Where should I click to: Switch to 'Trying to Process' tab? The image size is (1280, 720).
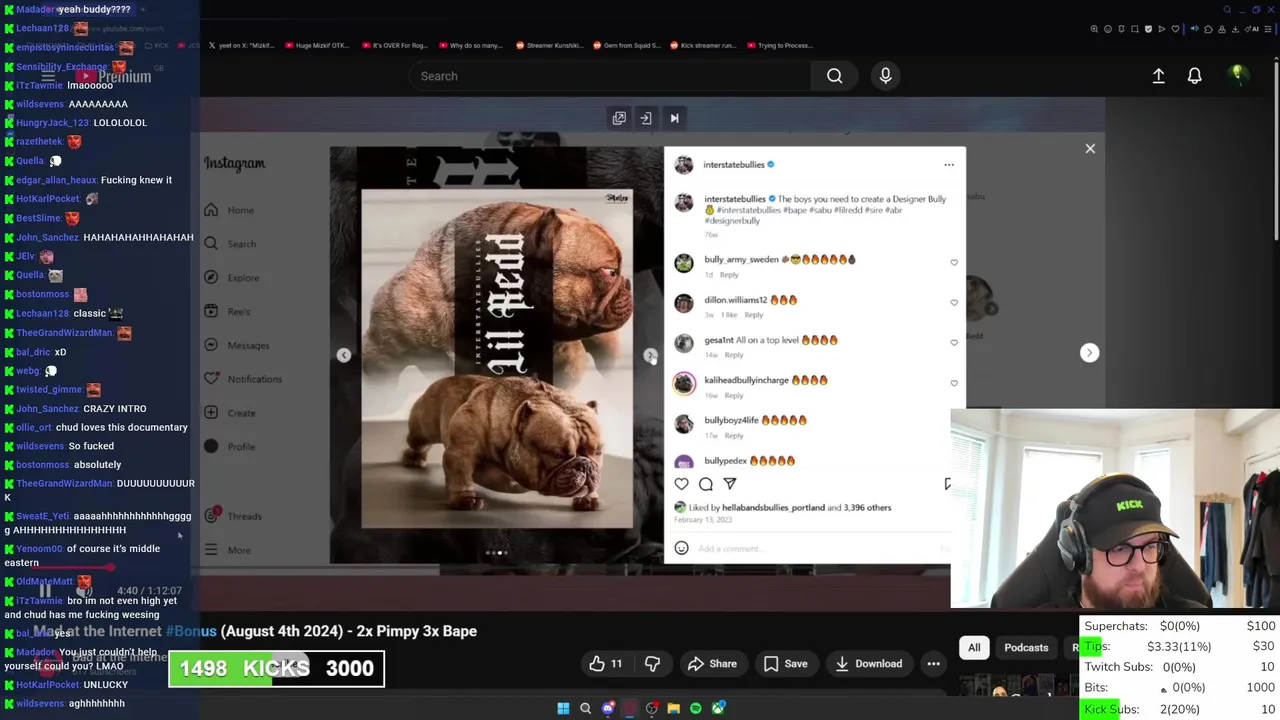pos(781,45)
